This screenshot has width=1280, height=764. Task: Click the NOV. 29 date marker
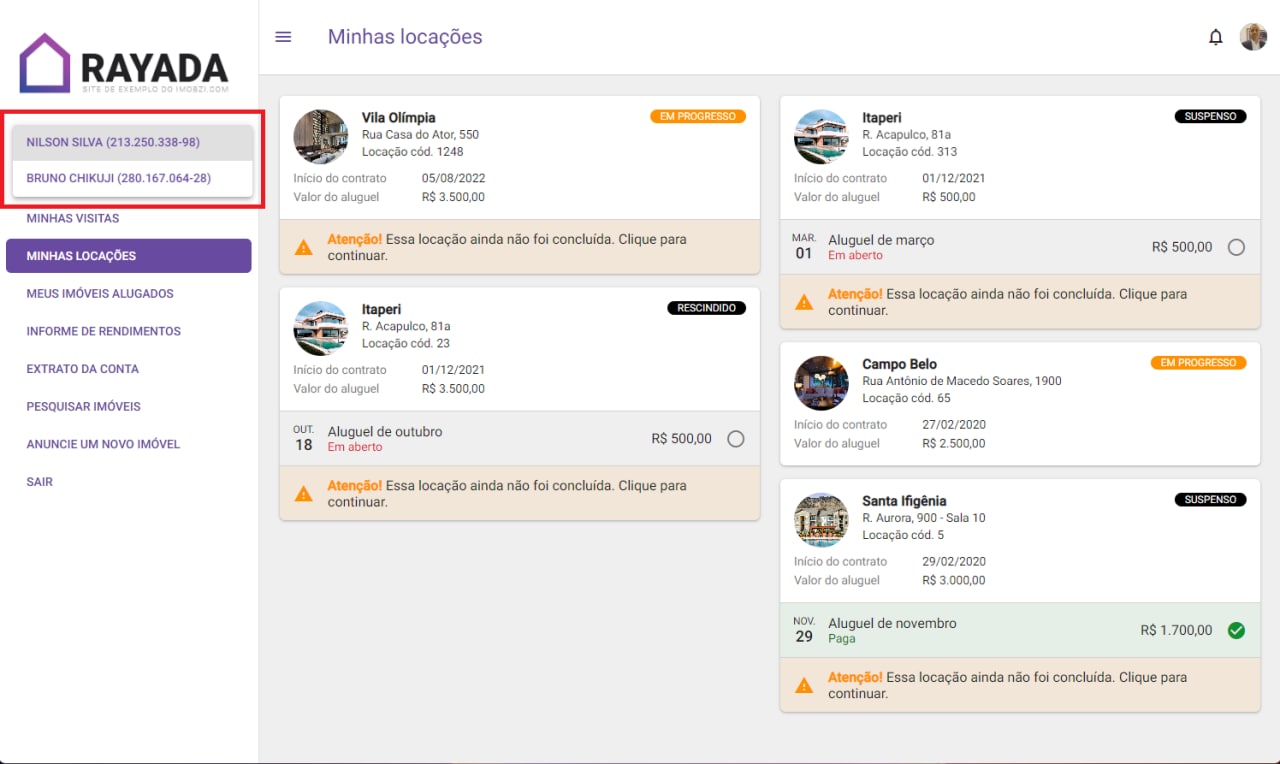coord(804,630)
